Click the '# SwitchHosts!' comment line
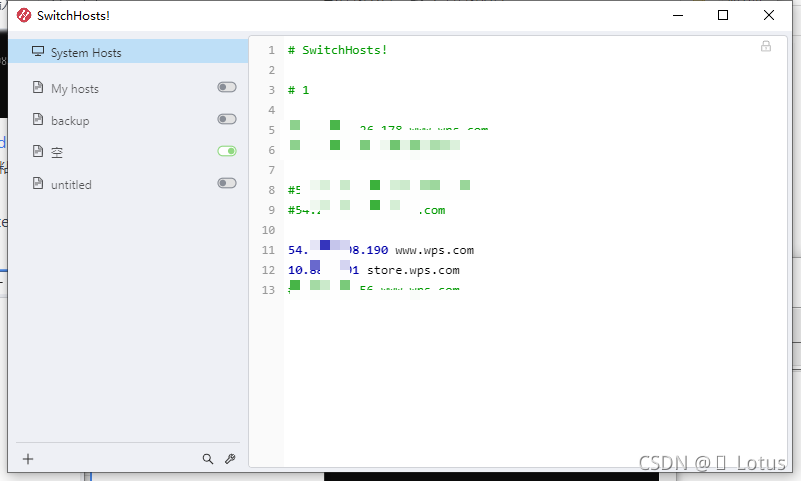This screenshot has width=801, height=481. coord(337,50)
